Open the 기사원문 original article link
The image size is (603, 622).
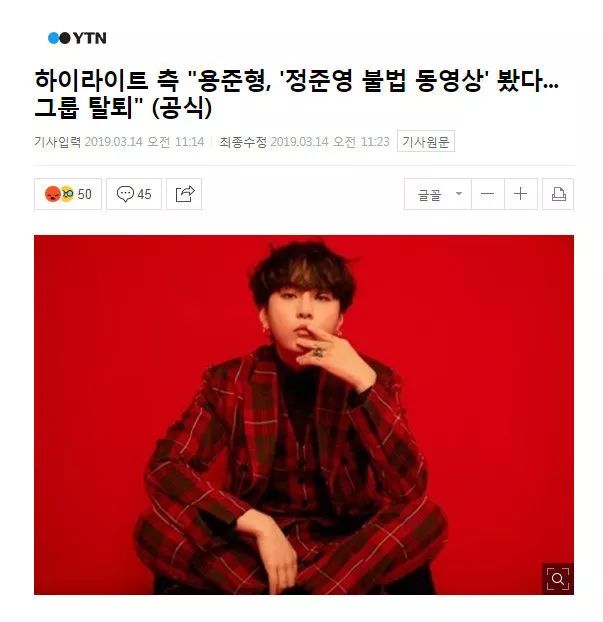pos(426,141)
